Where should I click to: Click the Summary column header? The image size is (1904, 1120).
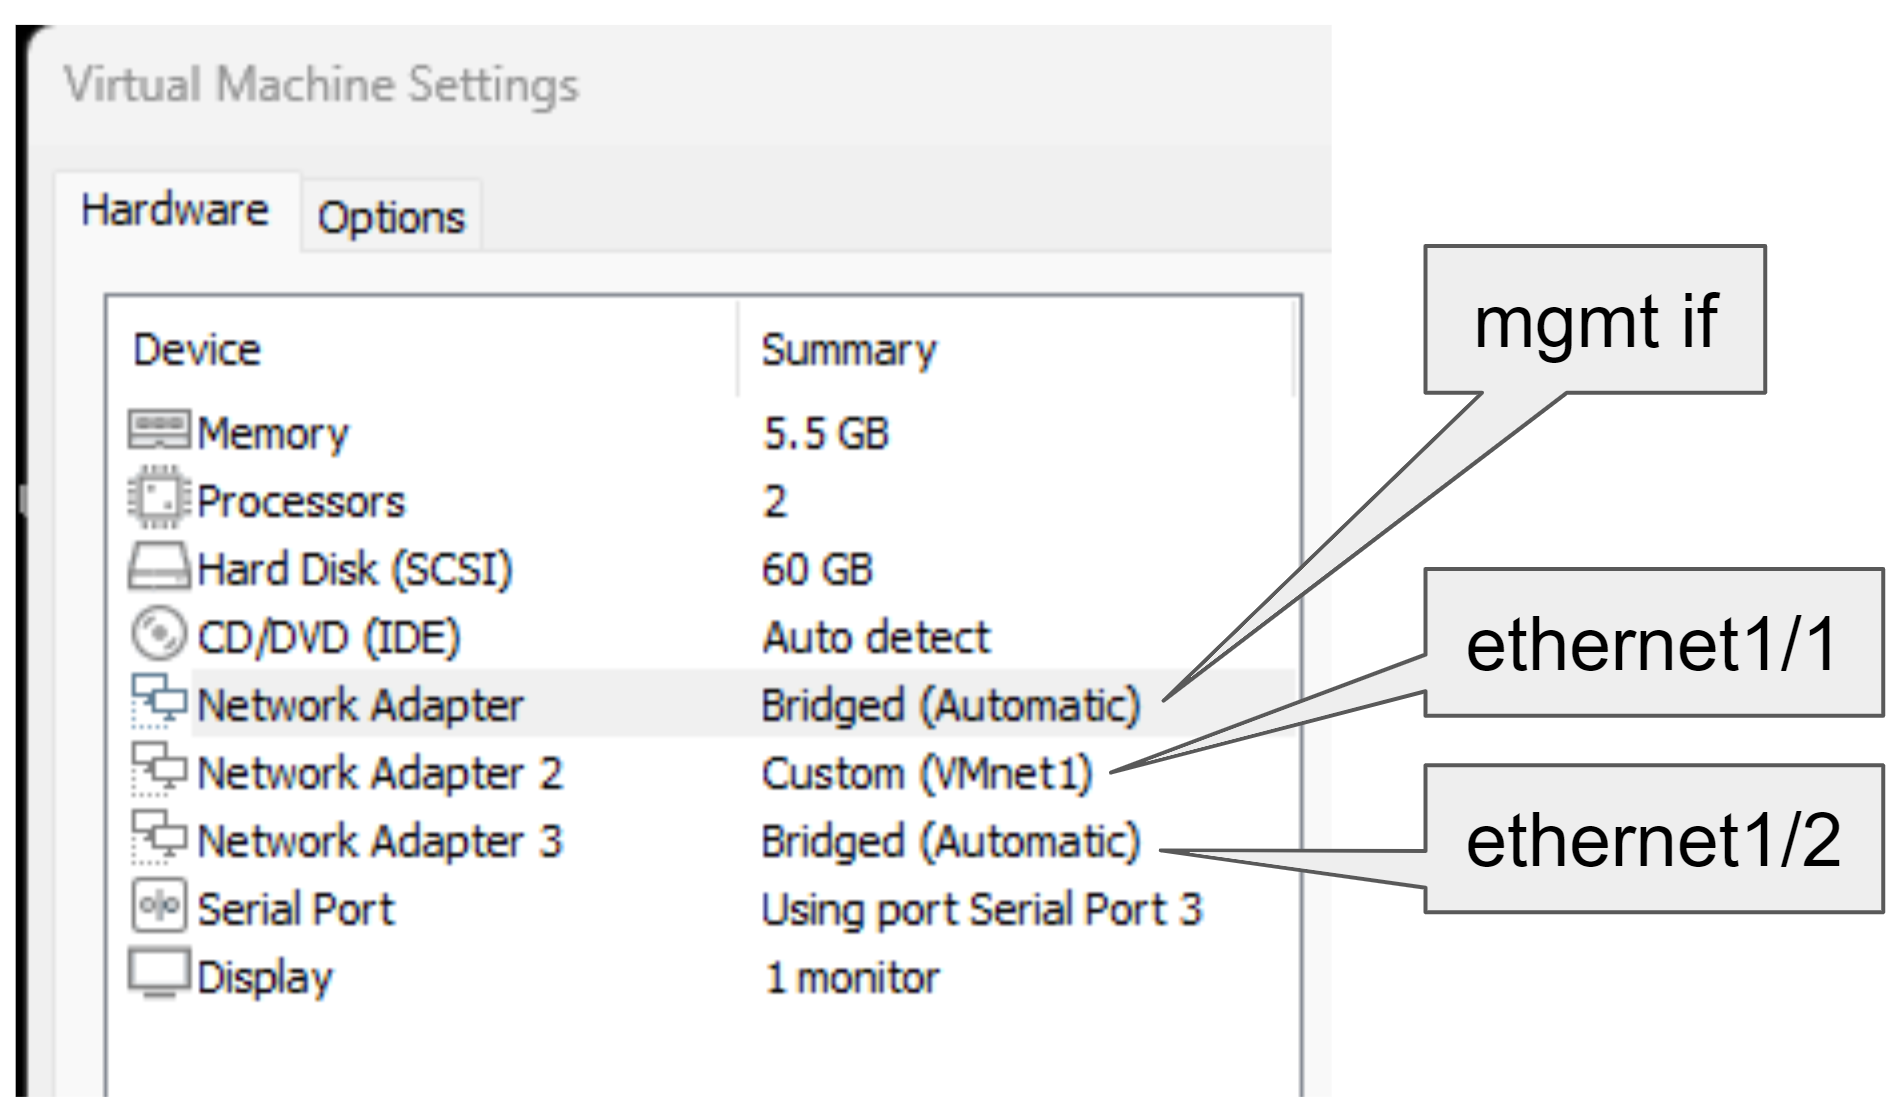point(849,350)
